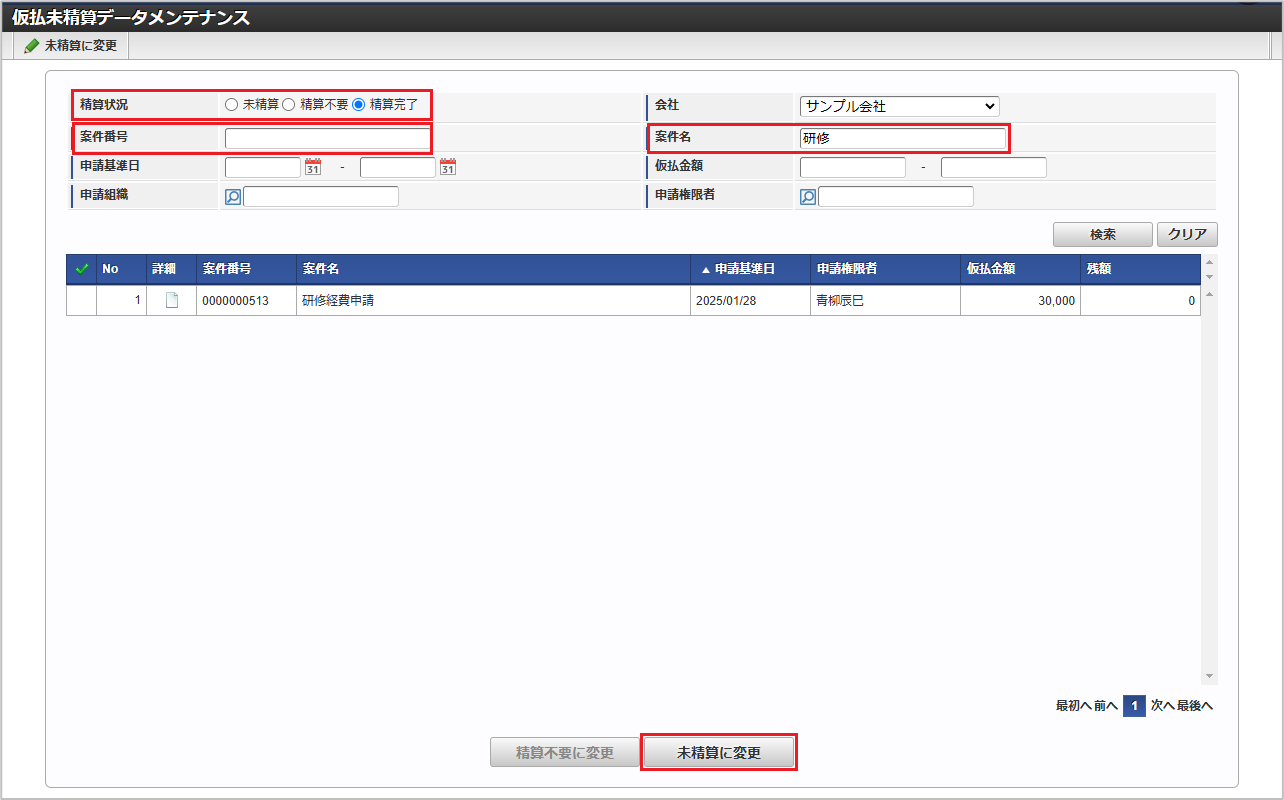The image size is (1284, 800).
Task: Go to 次へ next page link
Action: (x=1163, y=706)
